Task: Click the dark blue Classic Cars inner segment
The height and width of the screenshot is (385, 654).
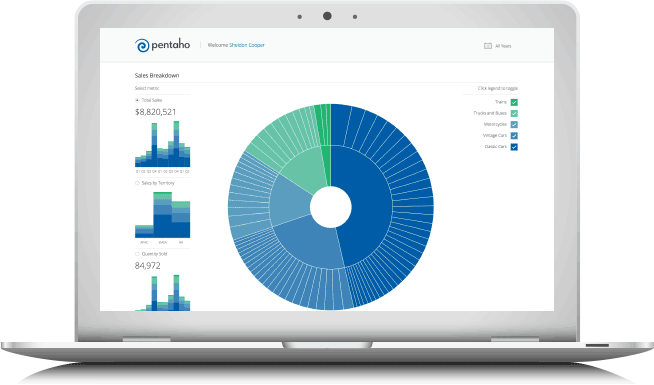Action: [367, 200]
